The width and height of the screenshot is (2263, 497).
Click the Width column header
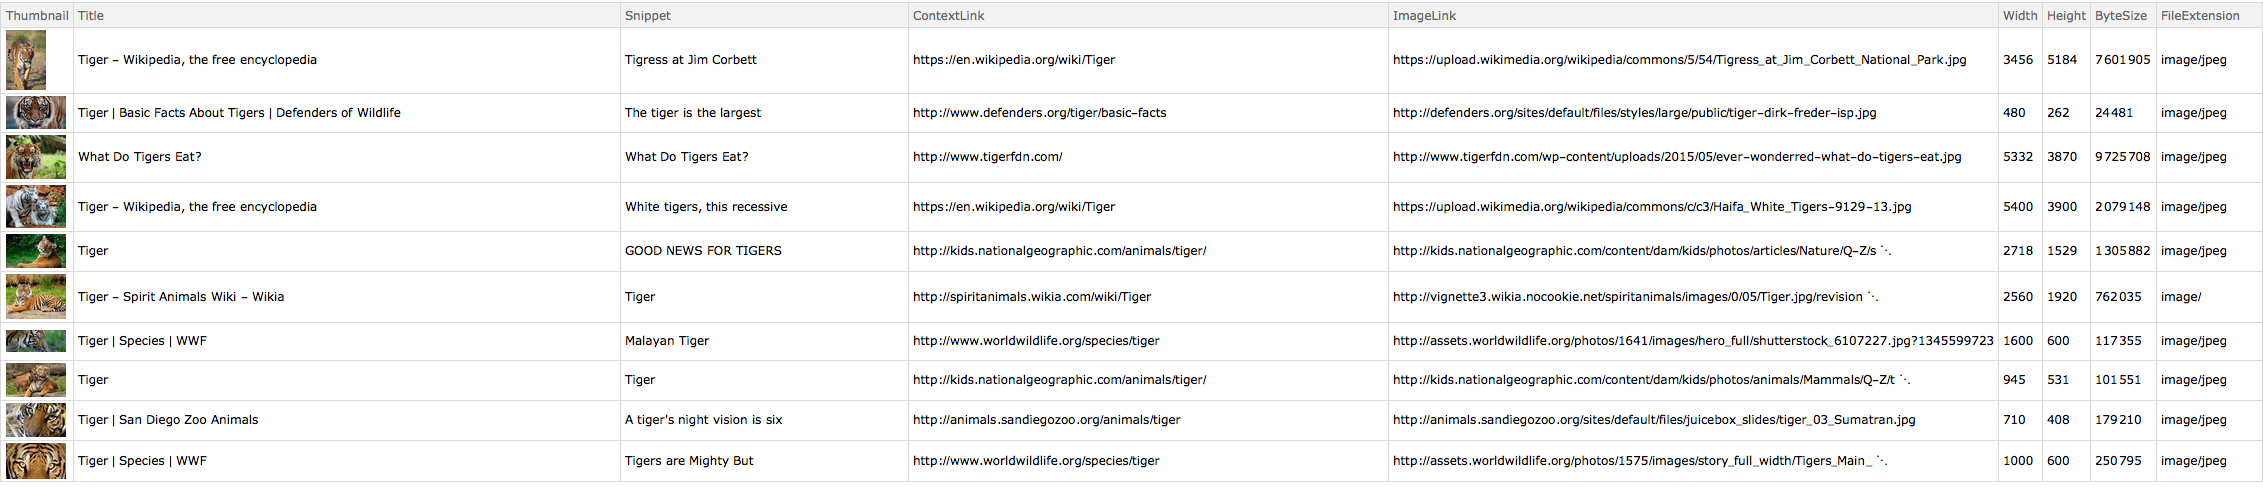coord(2019,16)
